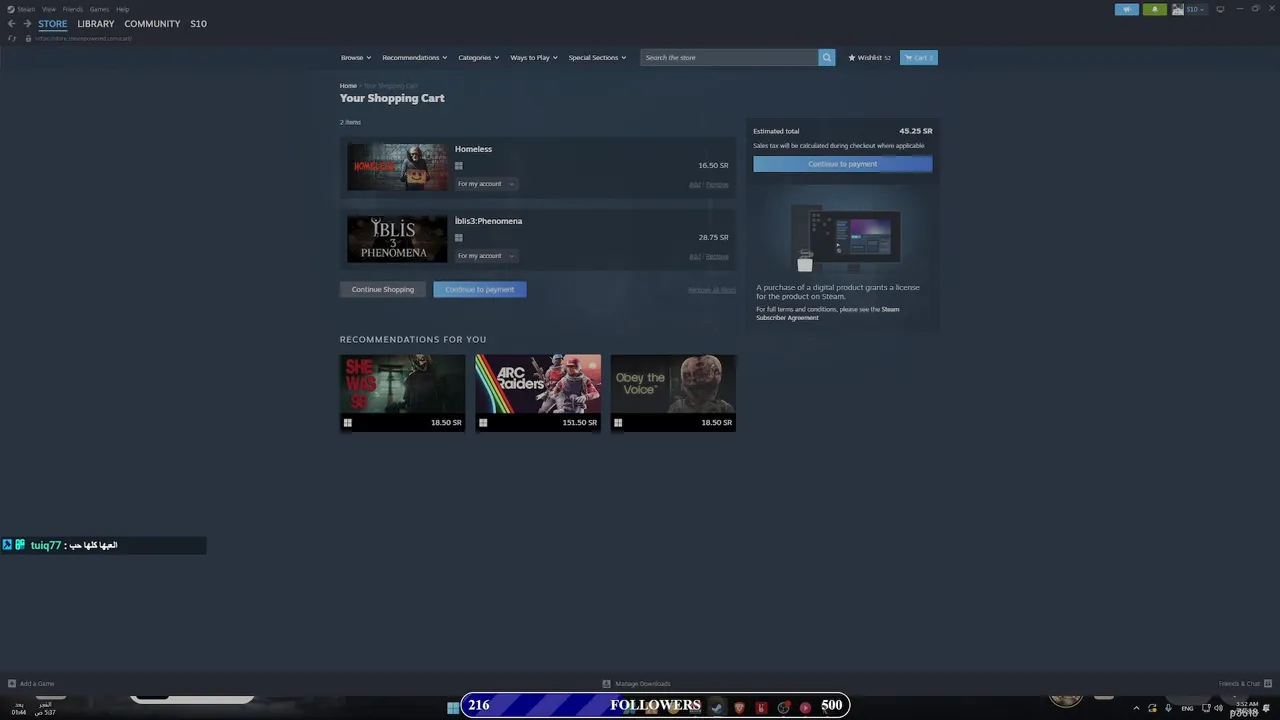Reload the store page with refresh icon
Screen dimensions: 1280x720
click(x=12, y=38)
